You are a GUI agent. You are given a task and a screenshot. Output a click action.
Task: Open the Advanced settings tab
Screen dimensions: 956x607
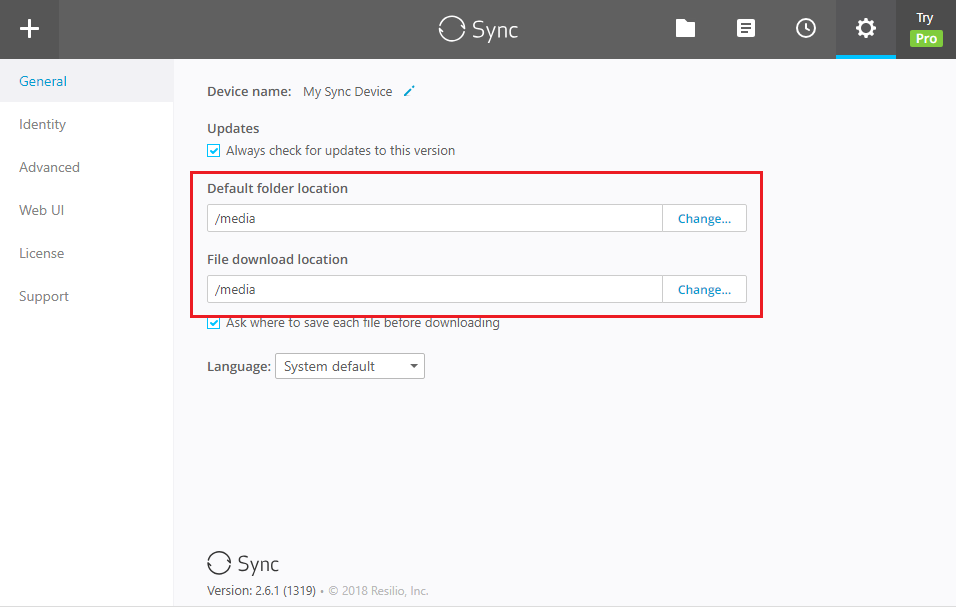49,167
